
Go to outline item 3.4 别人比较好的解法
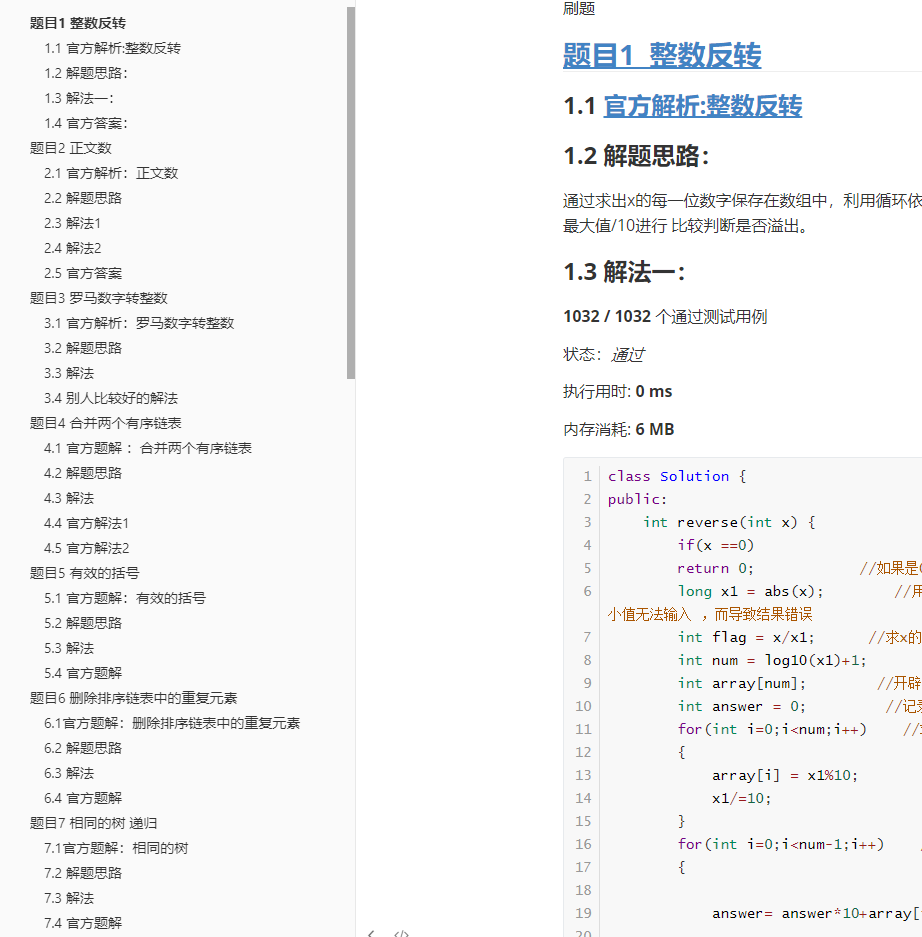point(111,399)
